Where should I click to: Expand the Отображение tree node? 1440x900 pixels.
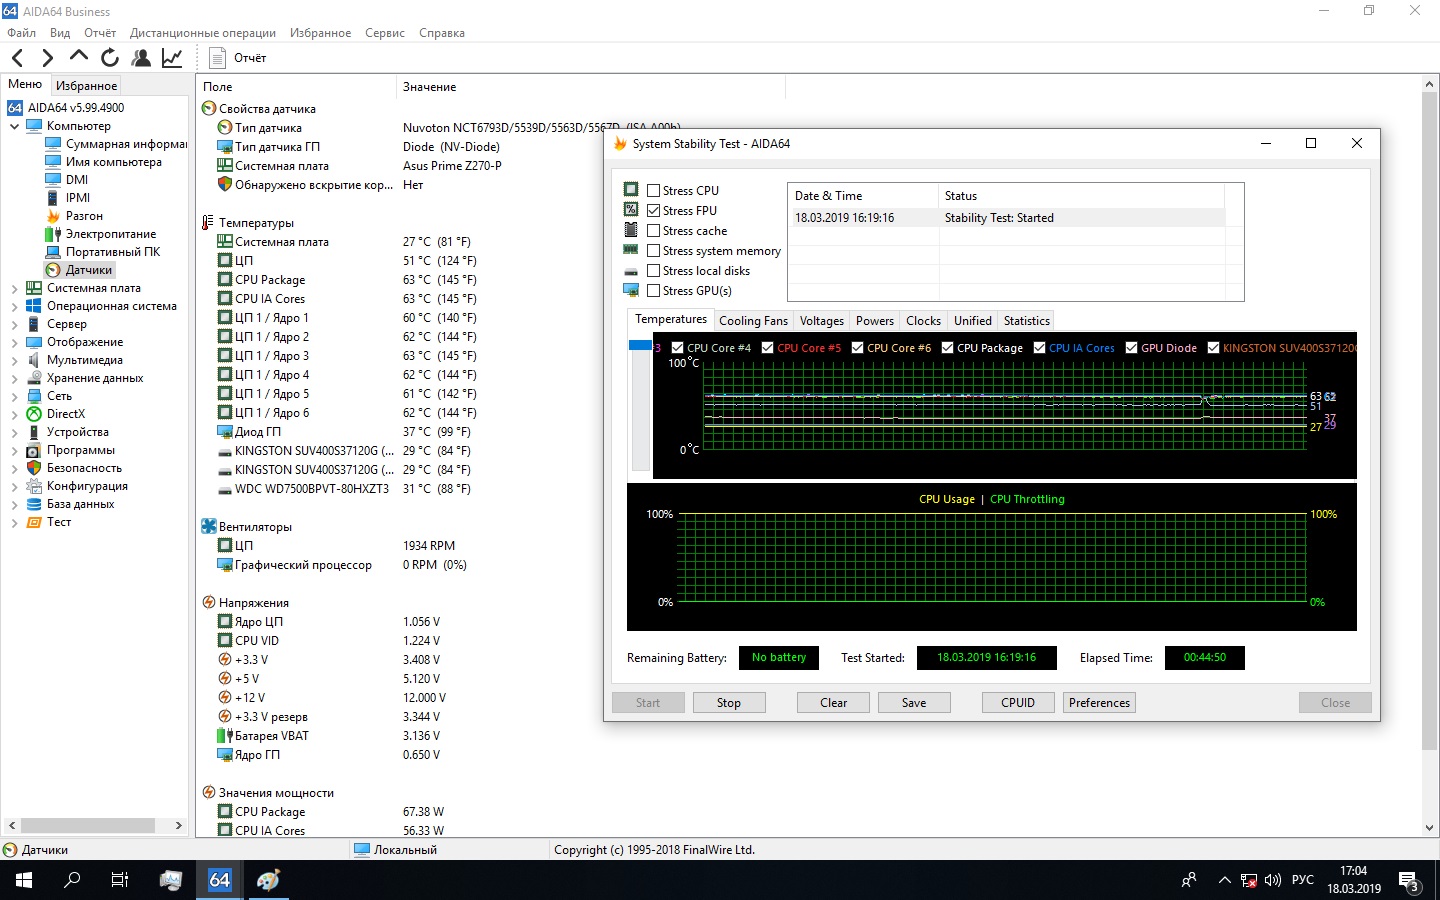[14, 342]
